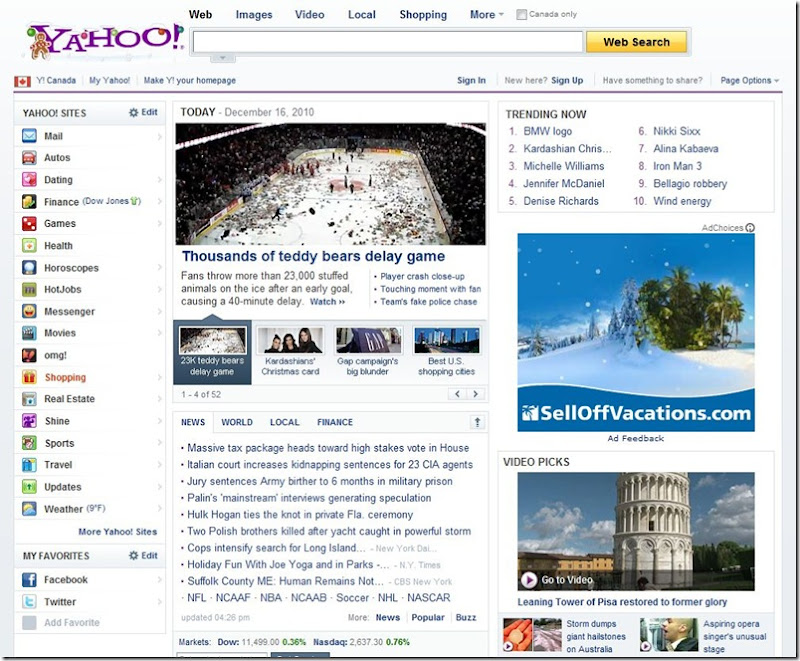800x661 pixels.
Task: Open the Ad Feedback link
Action: tap(636, 438)
